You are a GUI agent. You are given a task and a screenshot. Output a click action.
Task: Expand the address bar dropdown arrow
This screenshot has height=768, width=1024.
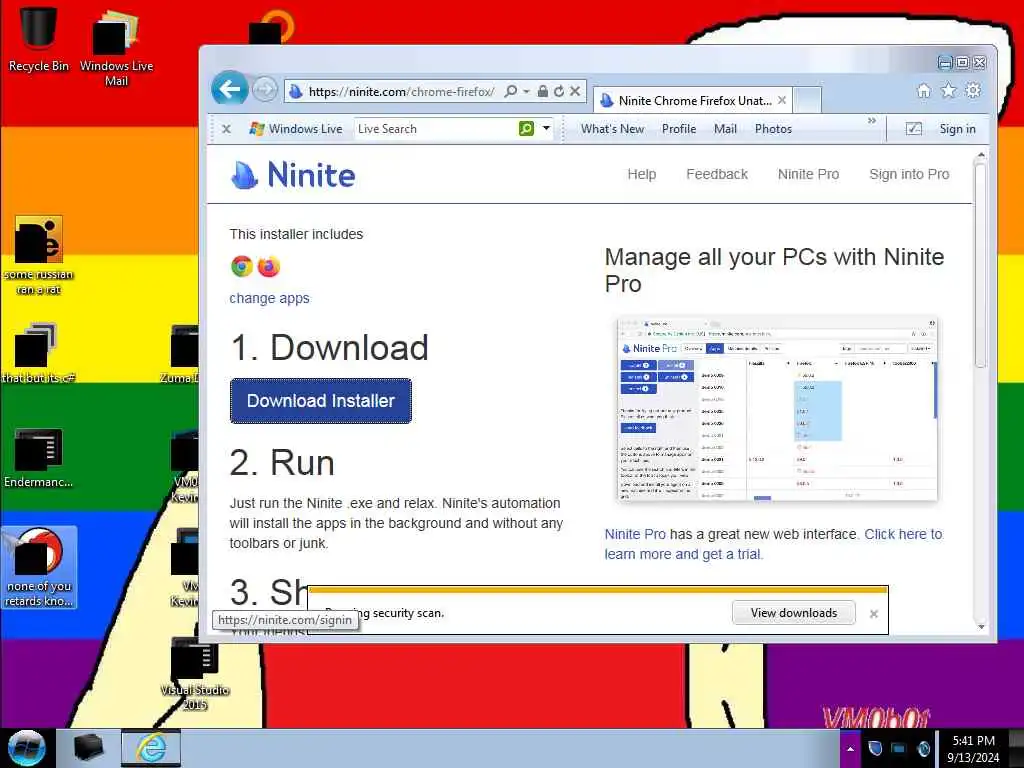coord(526,91)
